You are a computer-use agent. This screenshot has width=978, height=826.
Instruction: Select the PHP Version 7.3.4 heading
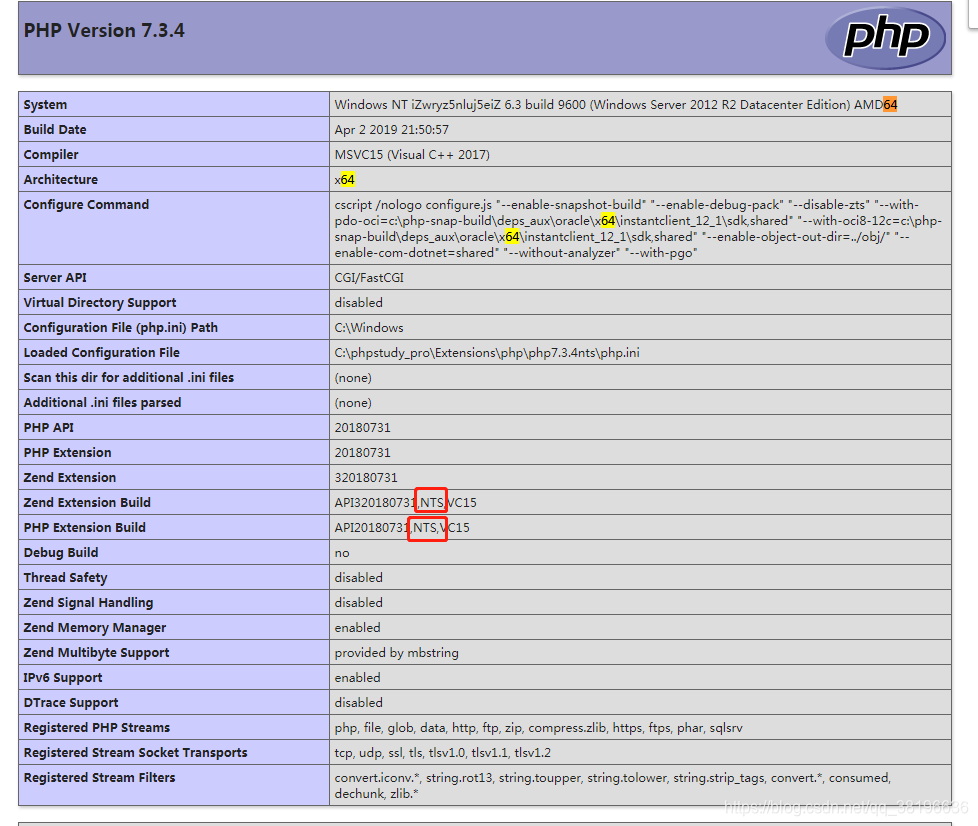coord(103,30)
